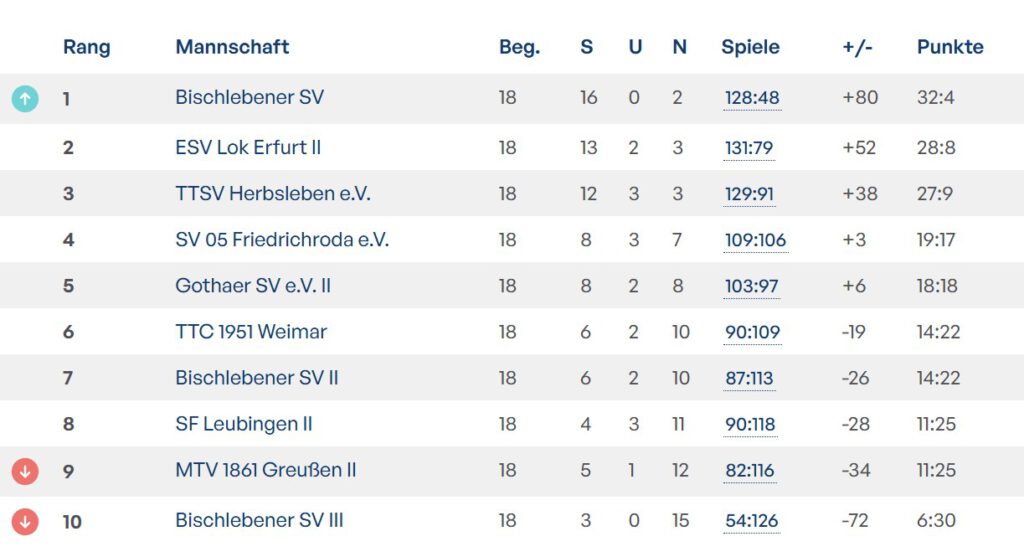
Task: Open SV 05 Friedrichroda e.V. team page
Action: tap(281, 240)
